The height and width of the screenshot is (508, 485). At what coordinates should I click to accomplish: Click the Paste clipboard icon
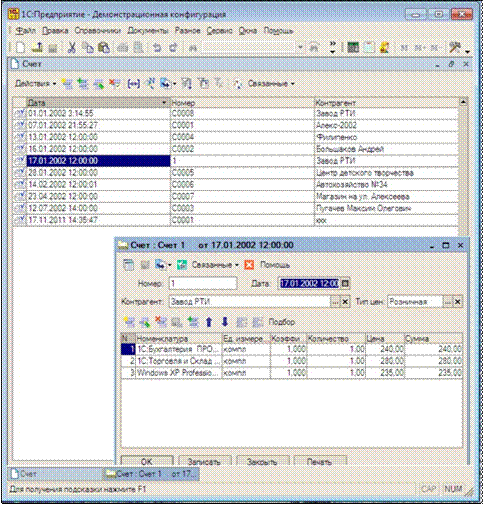(104, 48)
